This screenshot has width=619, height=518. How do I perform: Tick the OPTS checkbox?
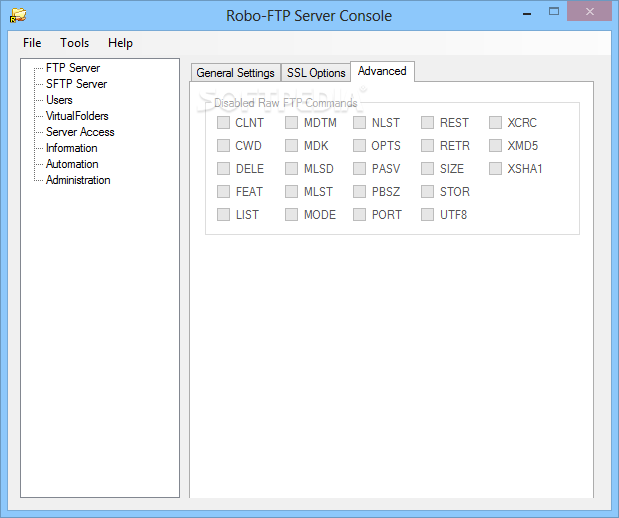359,145
